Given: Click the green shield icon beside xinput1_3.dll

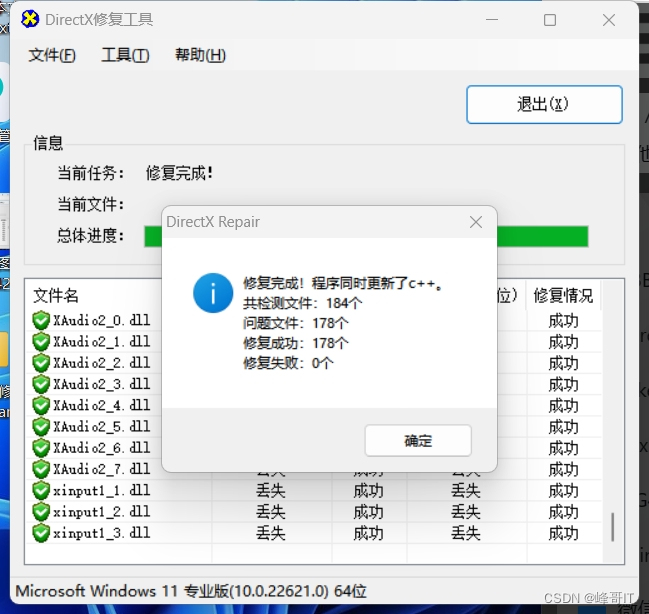Looking at the screenshot, I should (x=41, y=533).
